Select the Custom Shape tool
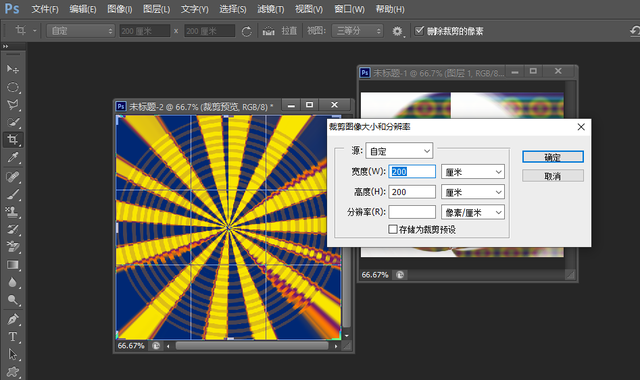Viewport: 640px width, 380px height. pos(13,372)
